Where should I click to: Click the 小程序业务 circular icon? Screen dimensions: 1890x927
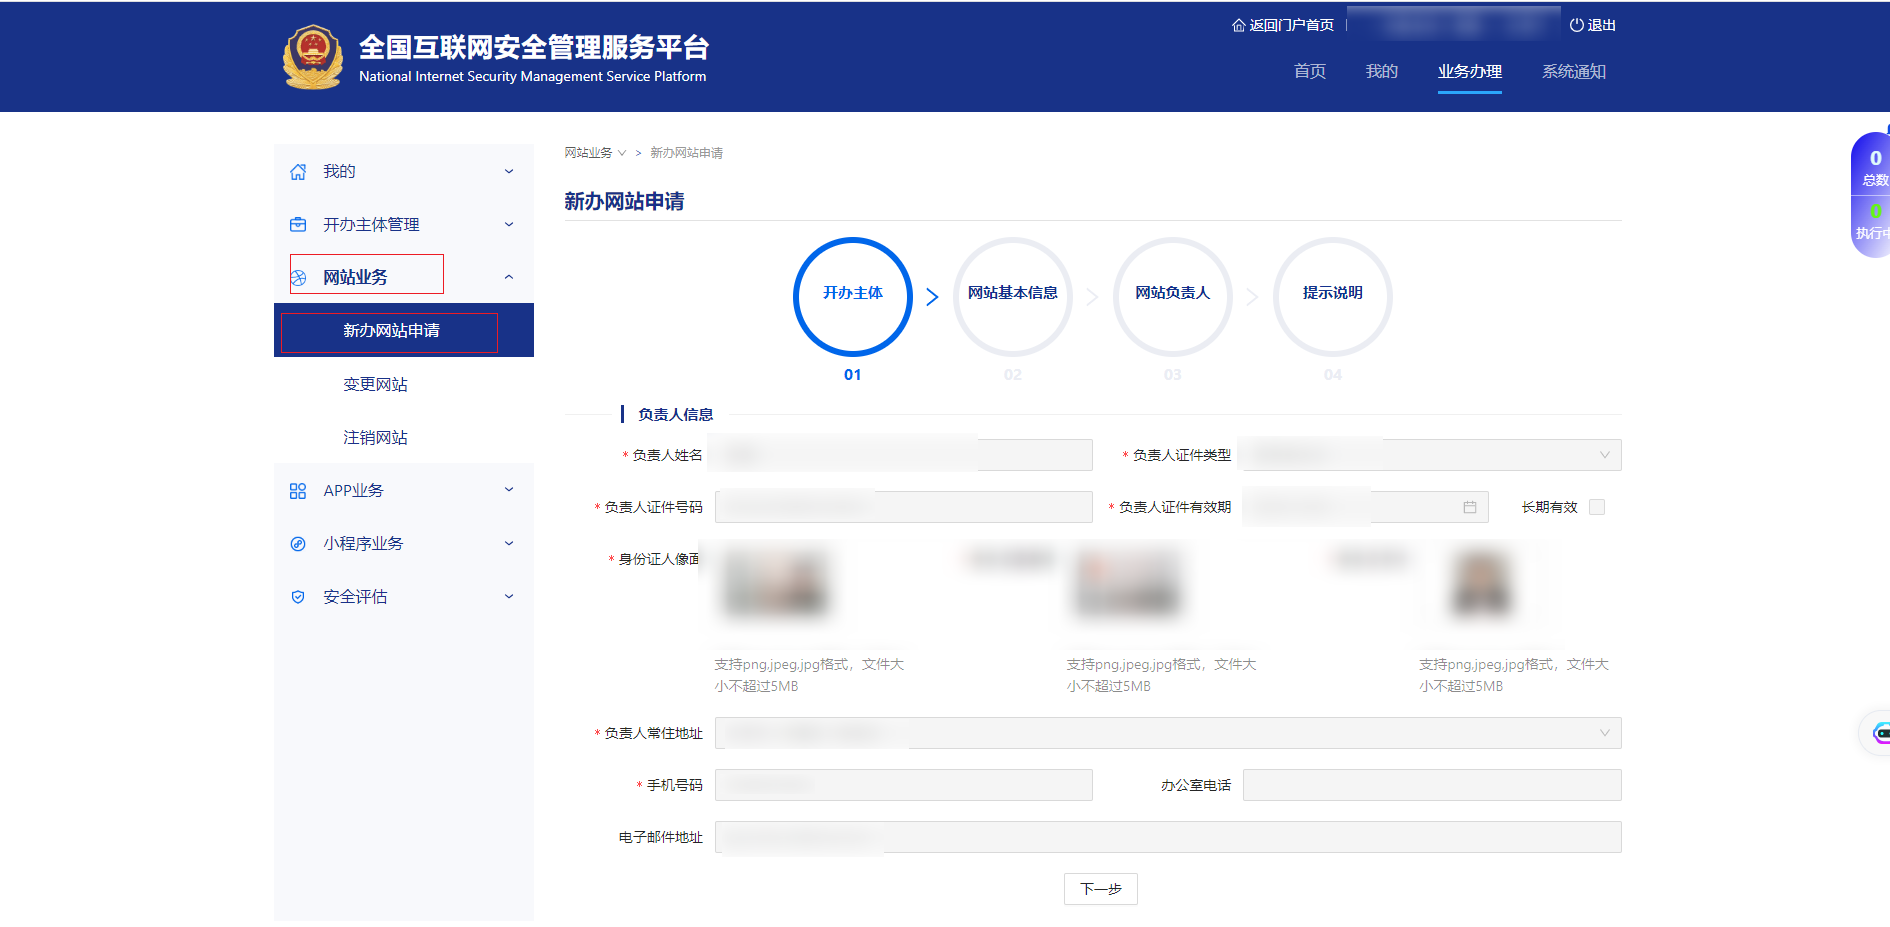pos(298,544)
